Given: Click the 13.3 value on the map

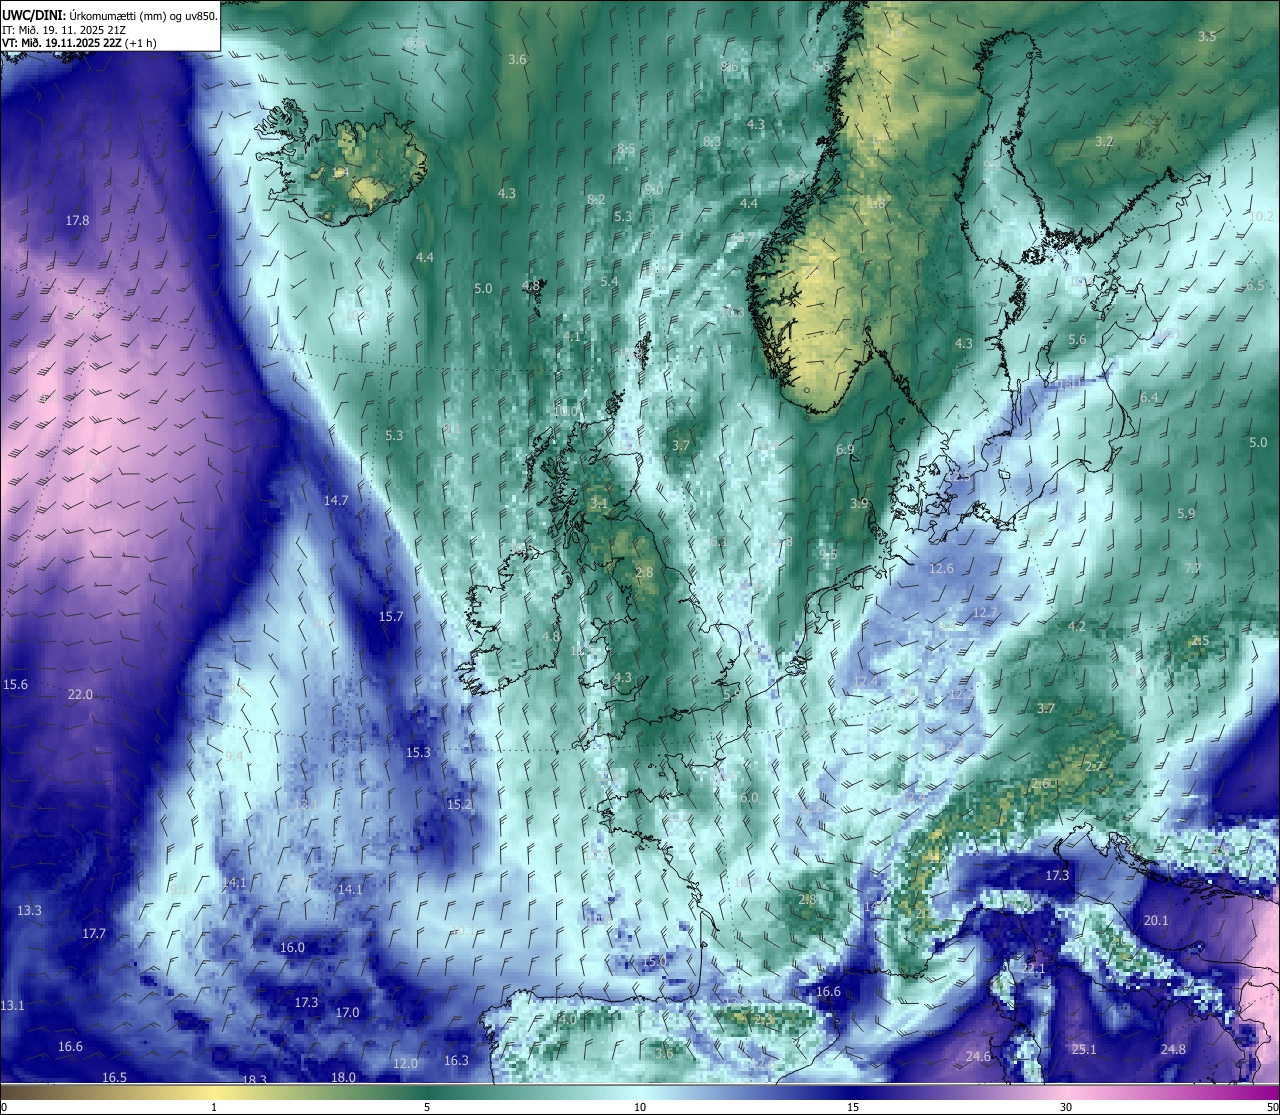Looking at the screenshot, I should pos(29,910).
